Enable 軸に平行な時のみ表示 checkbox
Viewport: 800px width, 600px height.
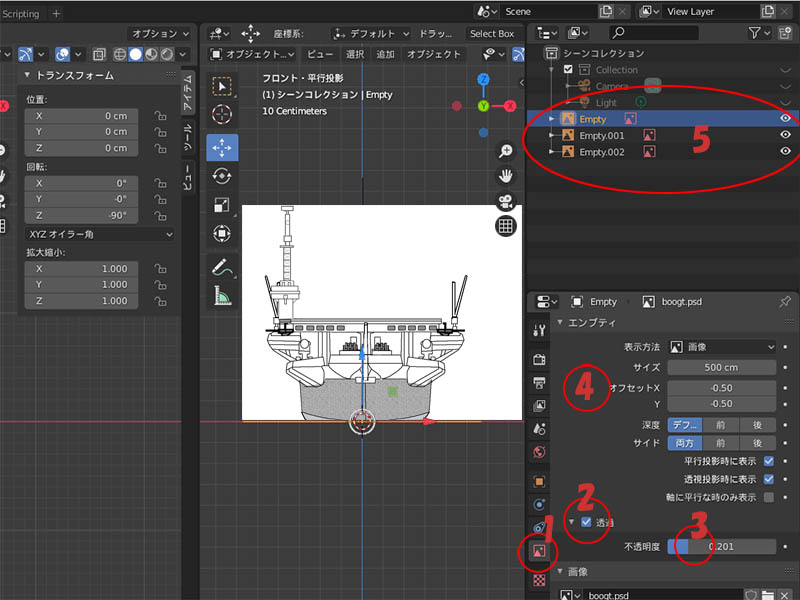point(768,497)
